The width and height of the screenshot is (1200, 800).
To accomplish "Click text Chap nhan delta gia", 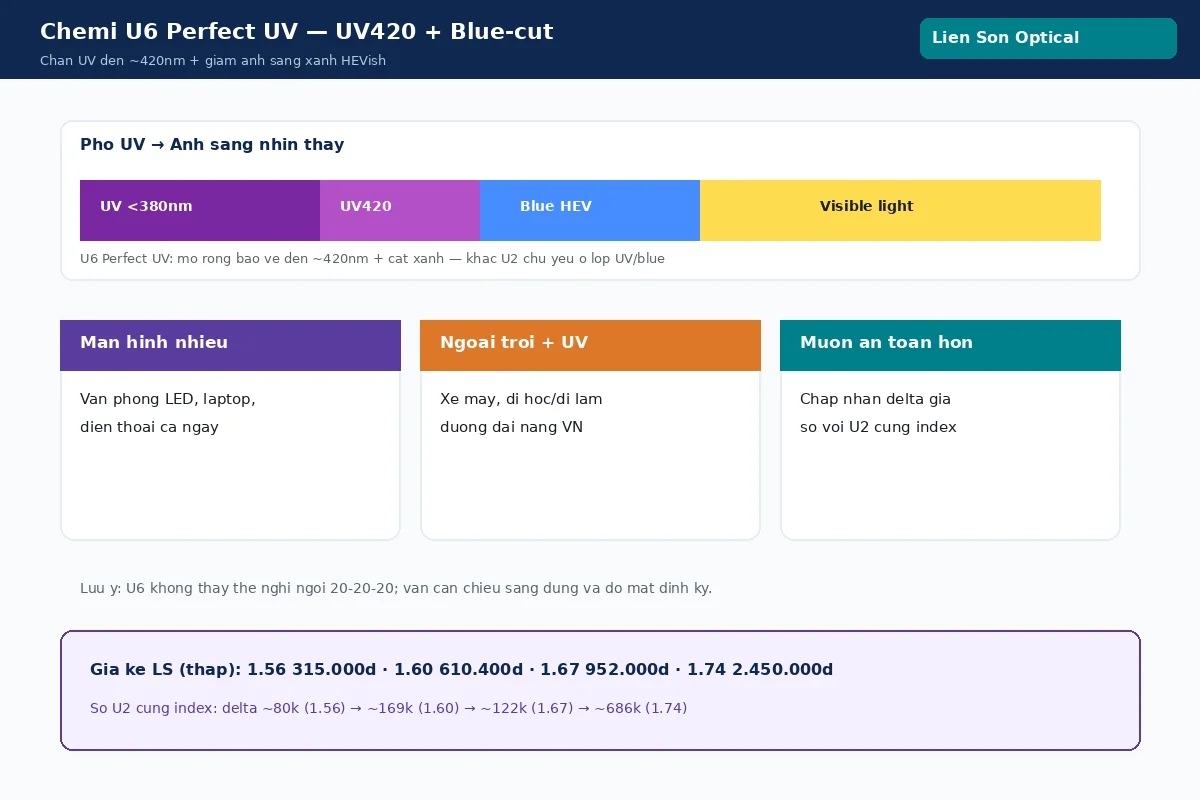I will tap(875, 399).
